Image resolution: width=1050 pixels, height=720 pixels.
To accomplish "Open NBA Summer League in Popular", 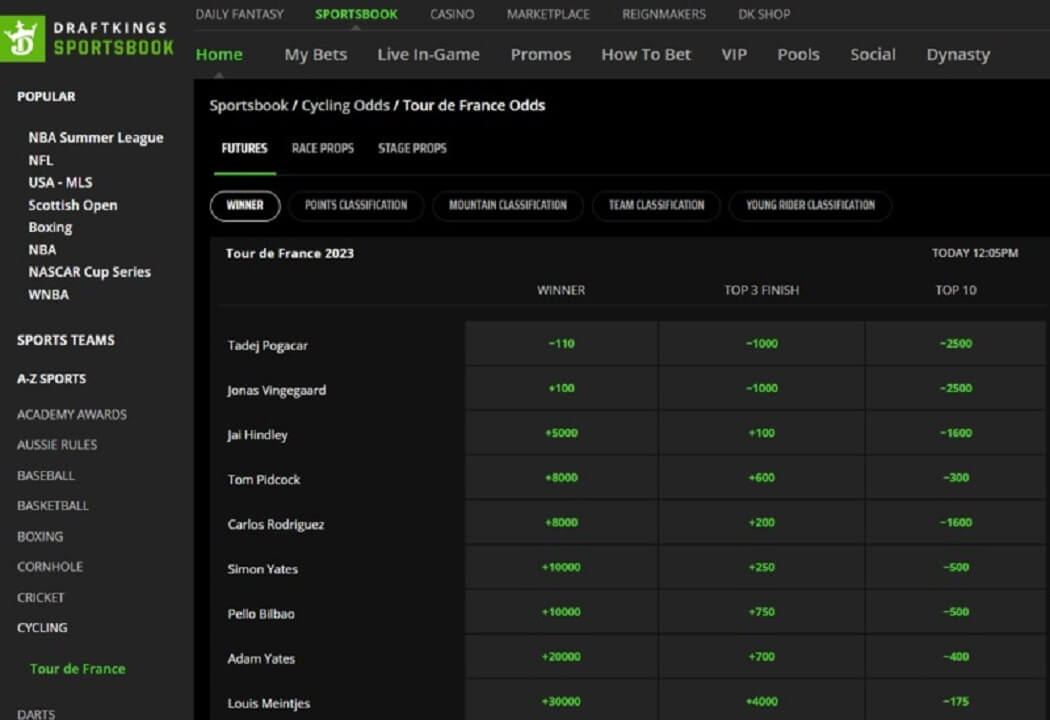I will pyautogui.click(x=96, y=137).
